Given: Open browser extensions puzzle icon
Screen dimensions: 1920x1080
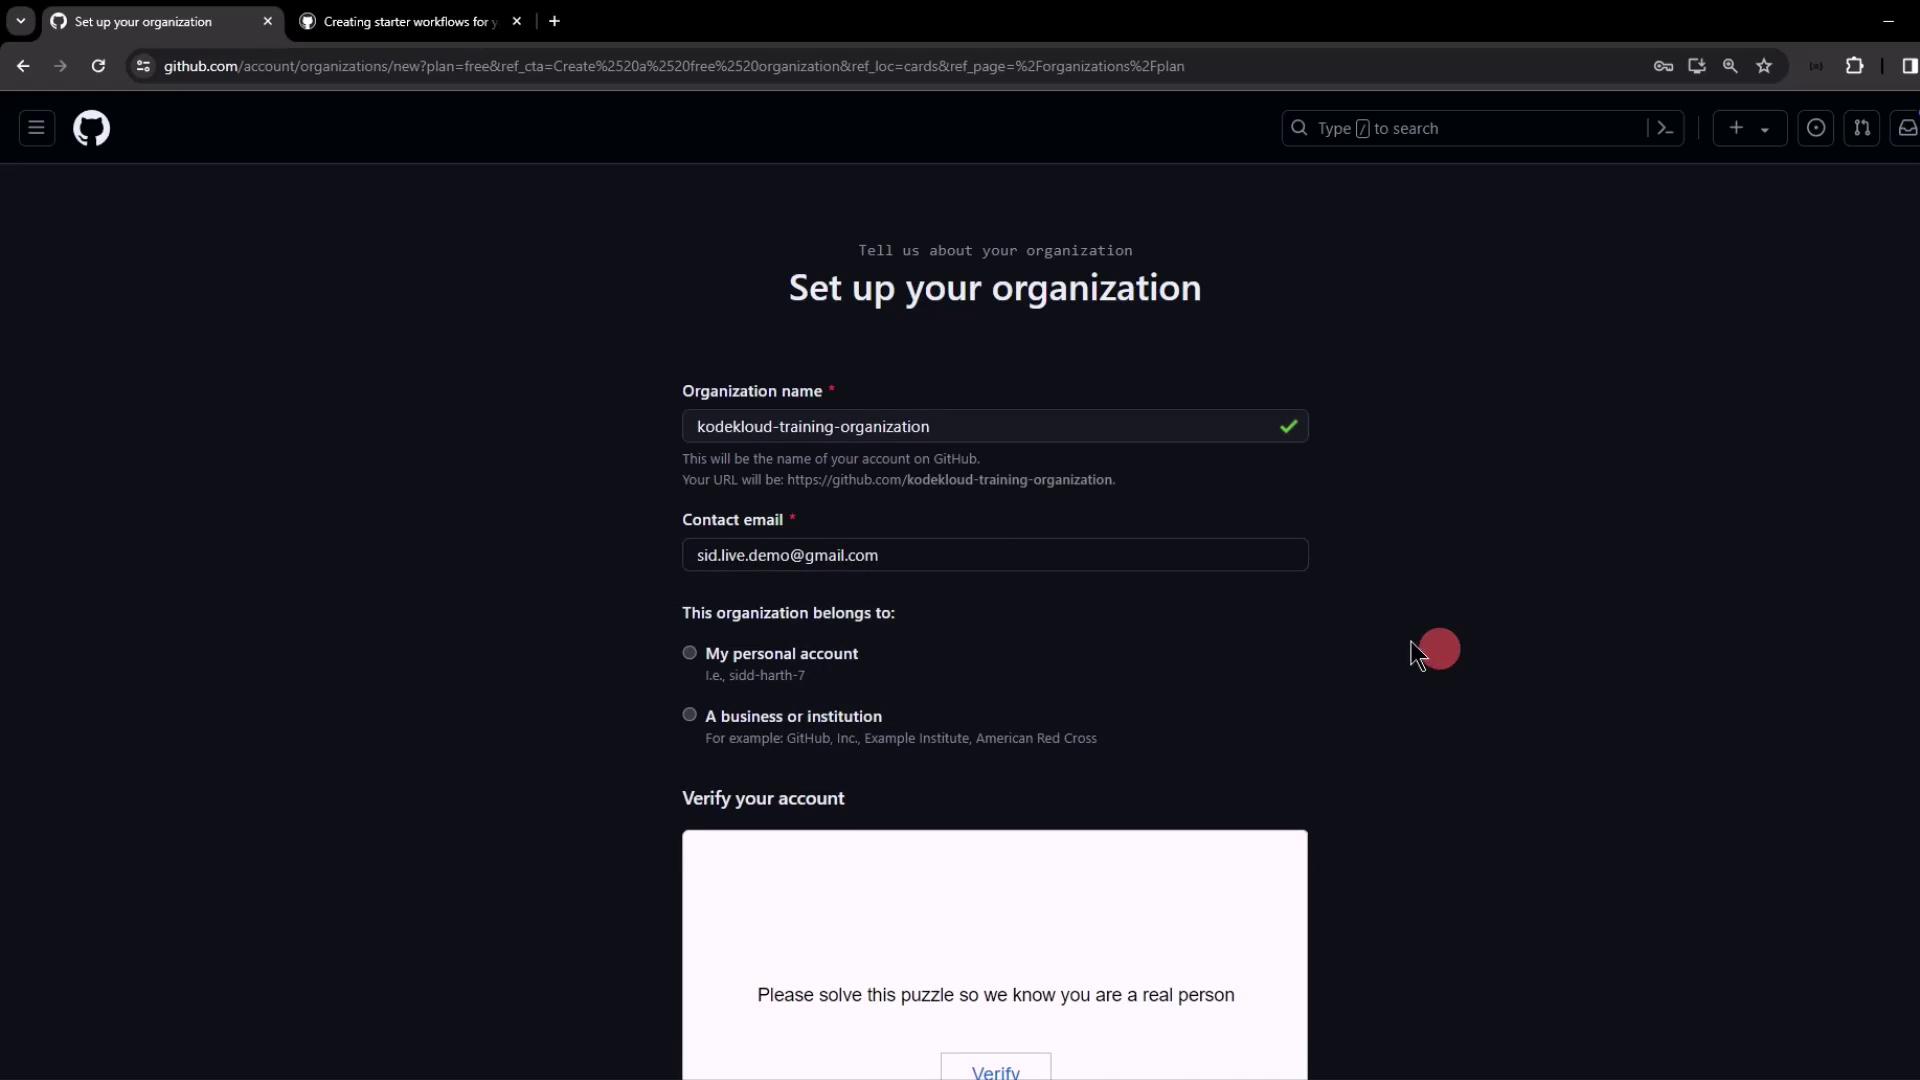Looking at the screenshot, I should 1854,66.
